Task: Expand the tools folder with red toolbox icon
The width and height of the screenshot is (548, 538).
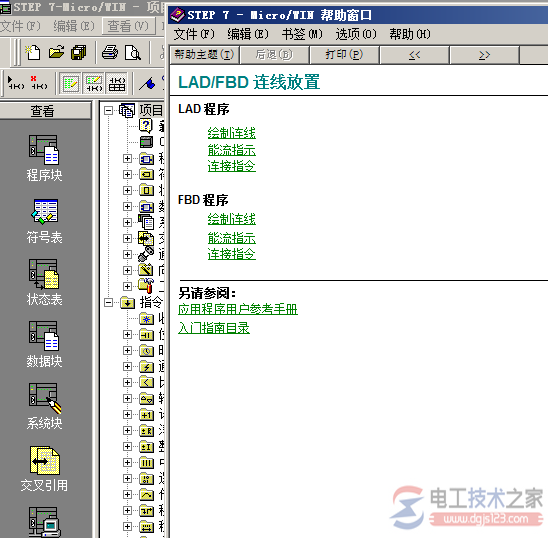Action: pyautogui.click(x=127, y=286)
